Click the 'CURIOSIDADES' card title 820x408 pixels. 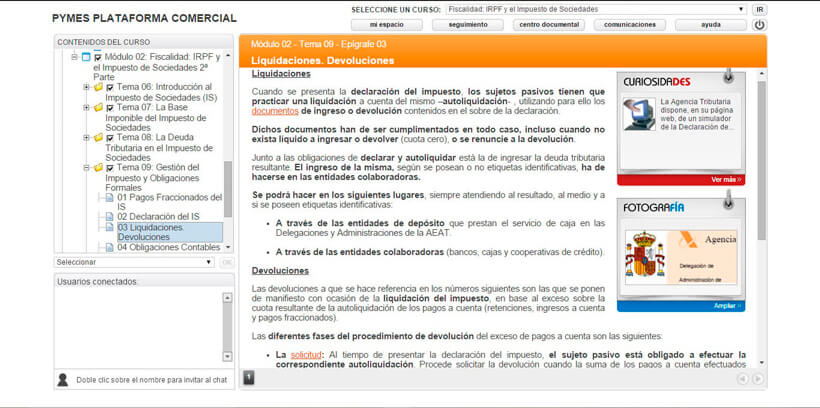click(x=657, y=82)
